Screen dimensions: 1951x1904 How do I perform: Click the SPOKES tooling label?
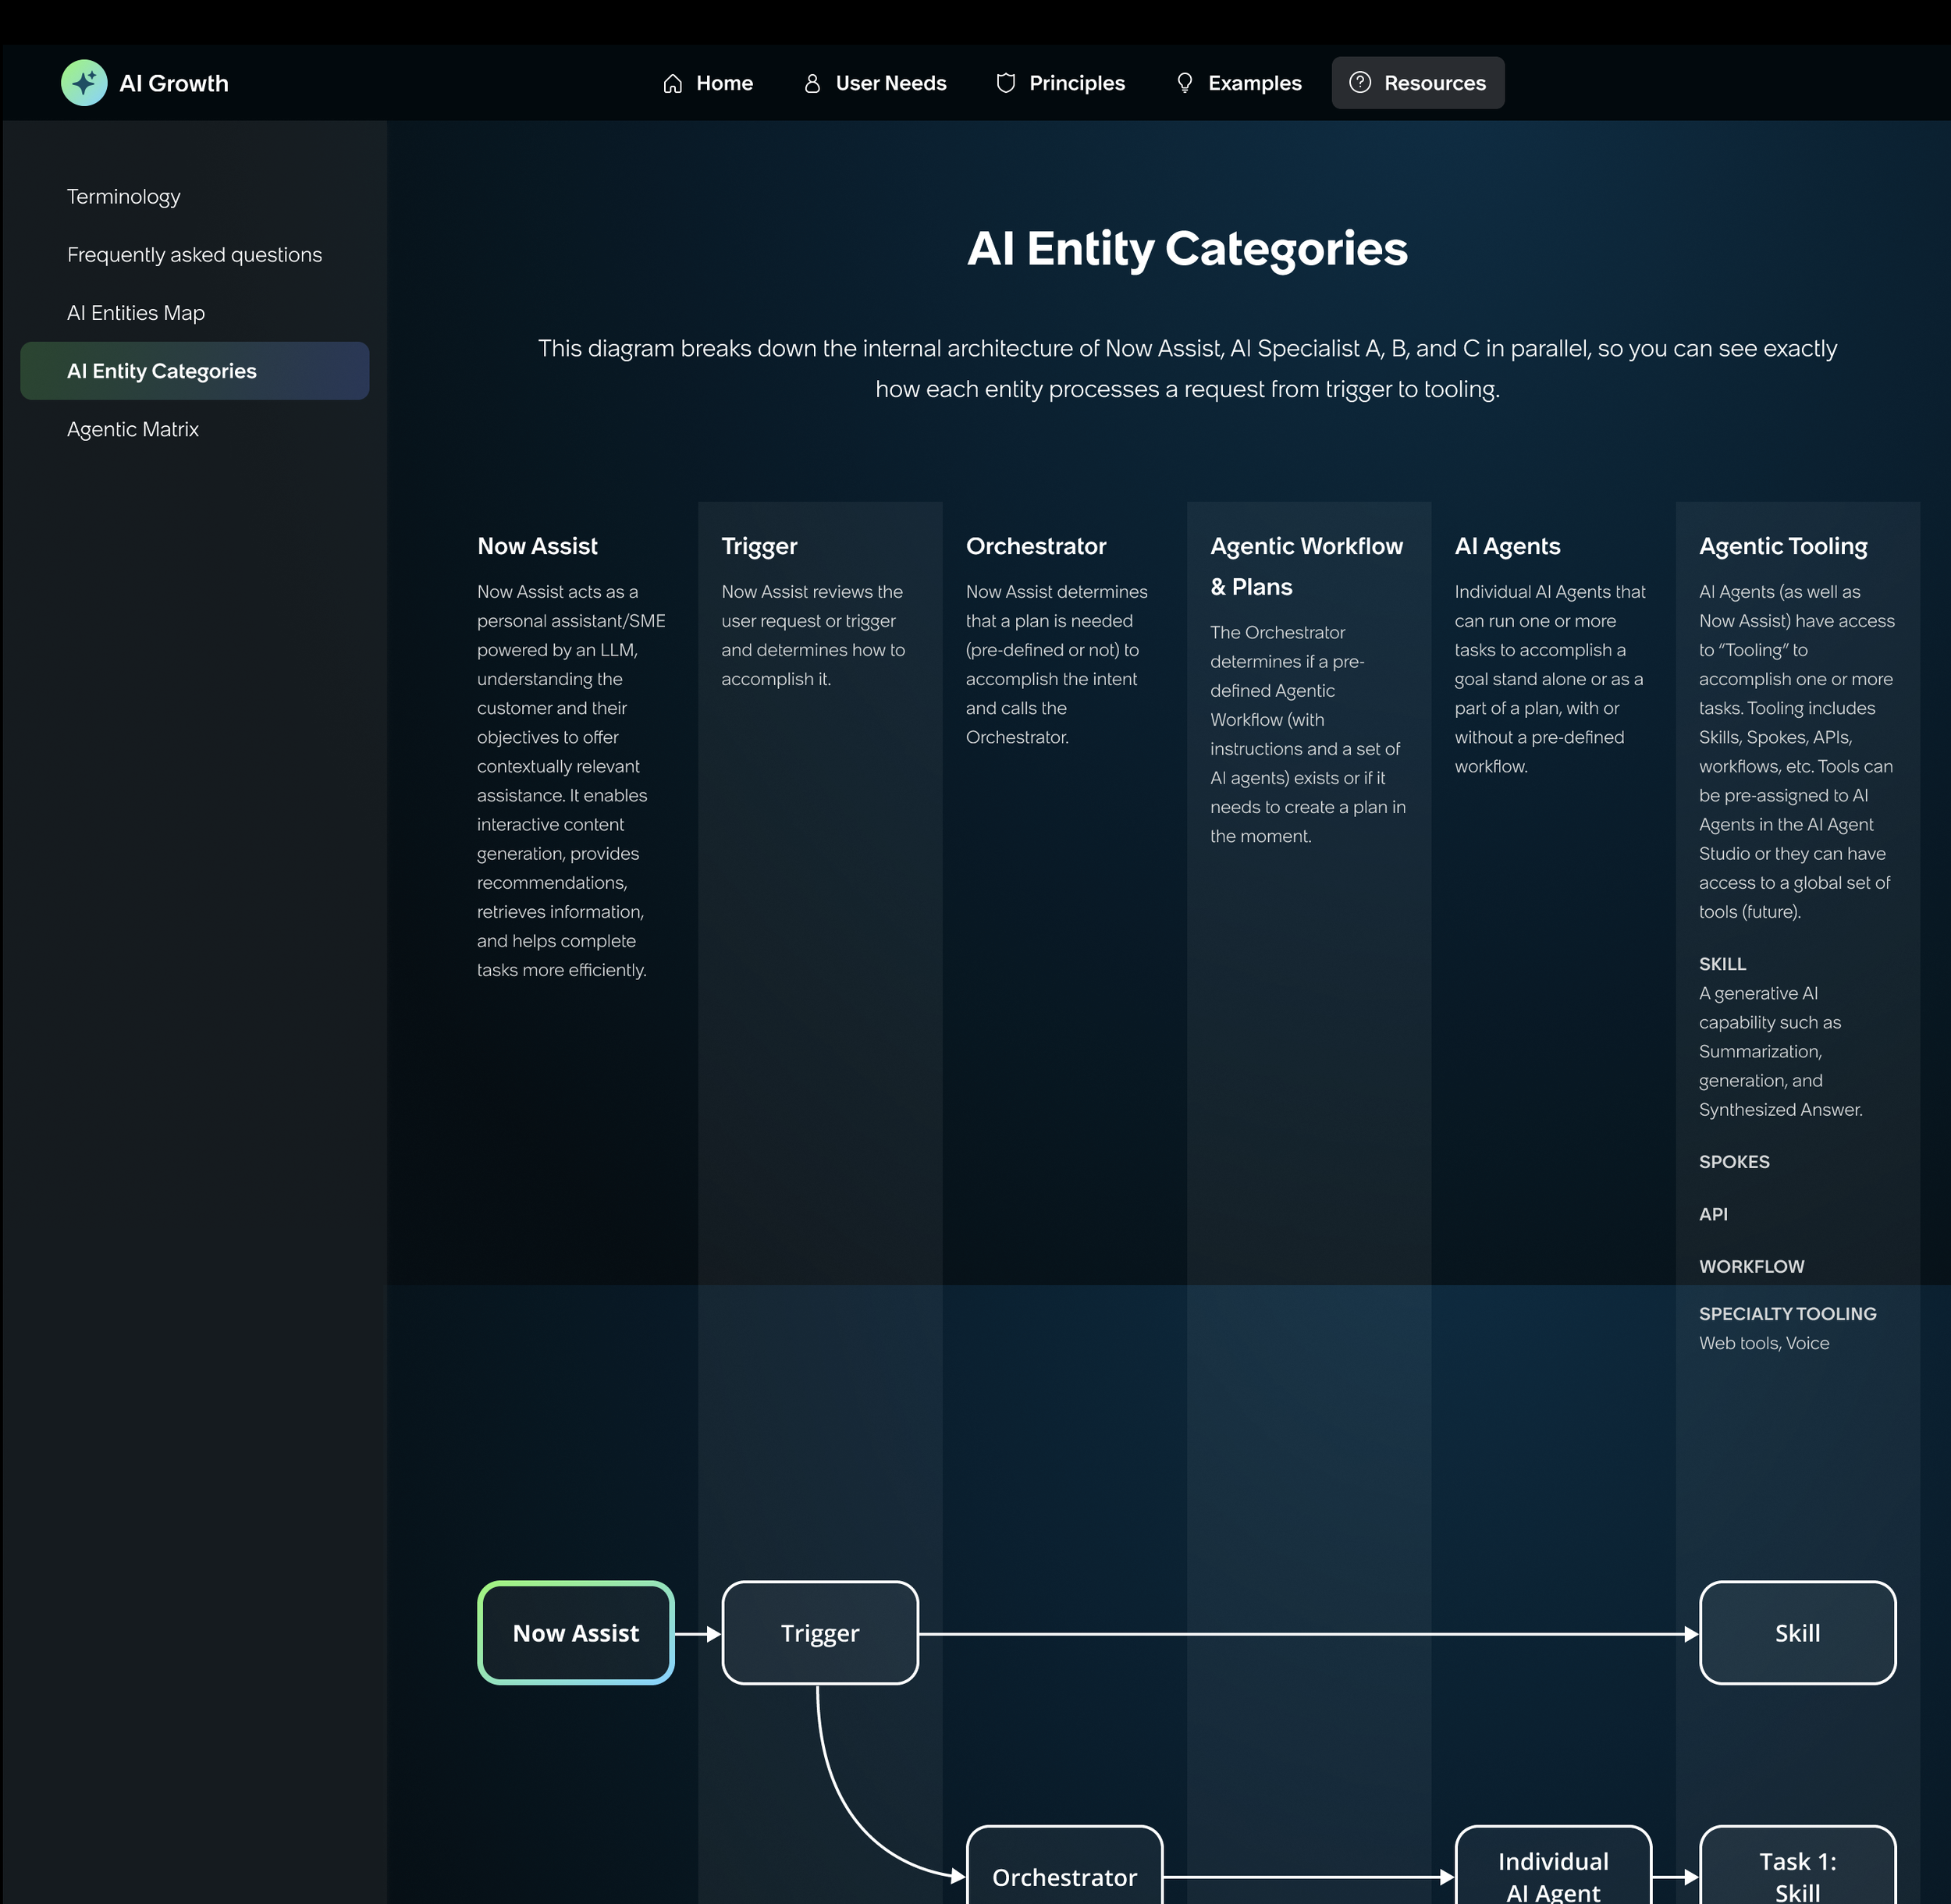pyautogui.click(x=1733, y=1162)
